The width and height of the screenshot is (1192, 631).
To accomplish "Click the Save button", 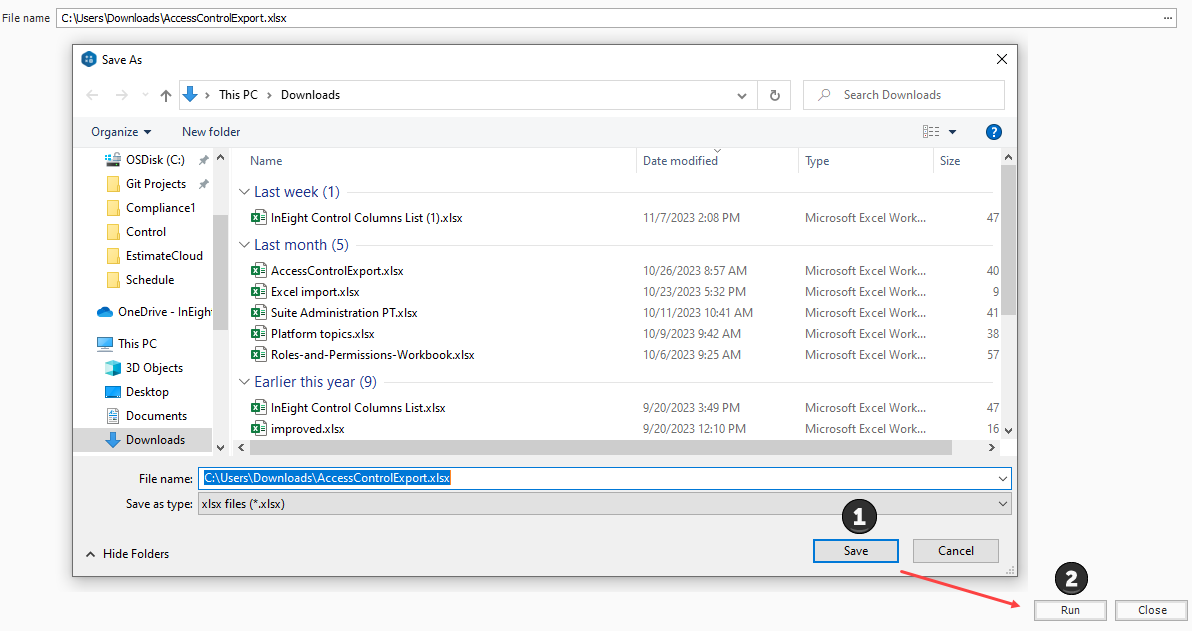I will tap(855, 551).
